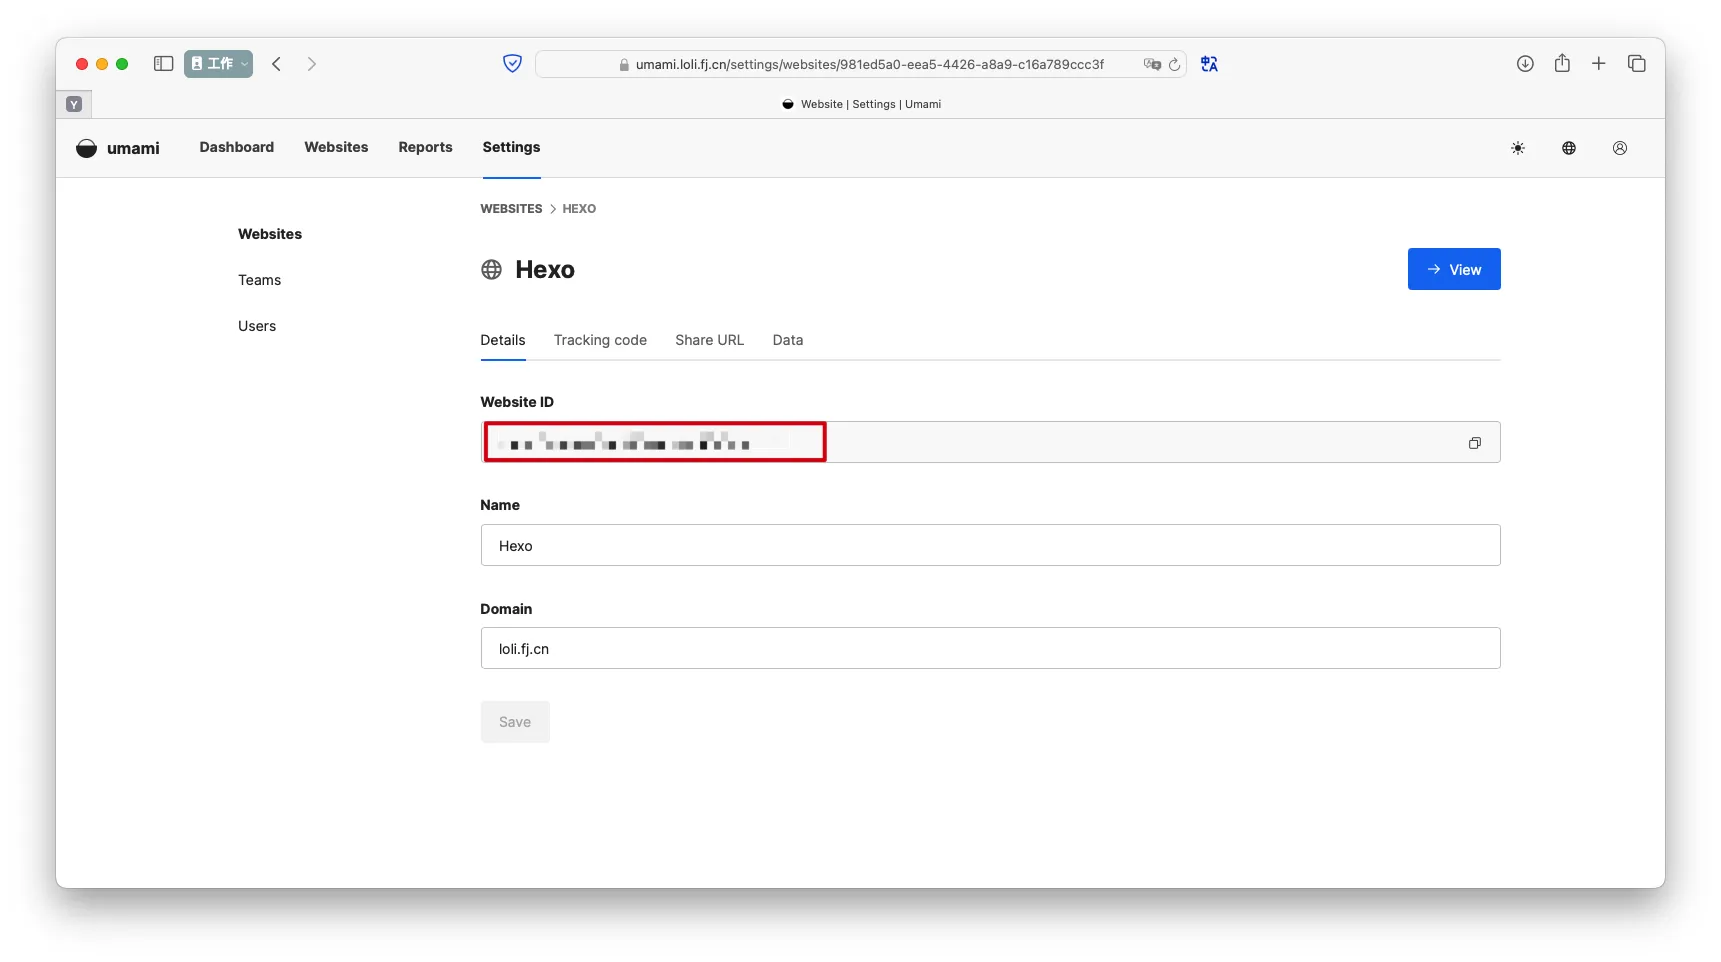Open the Share URL tab

710,340
